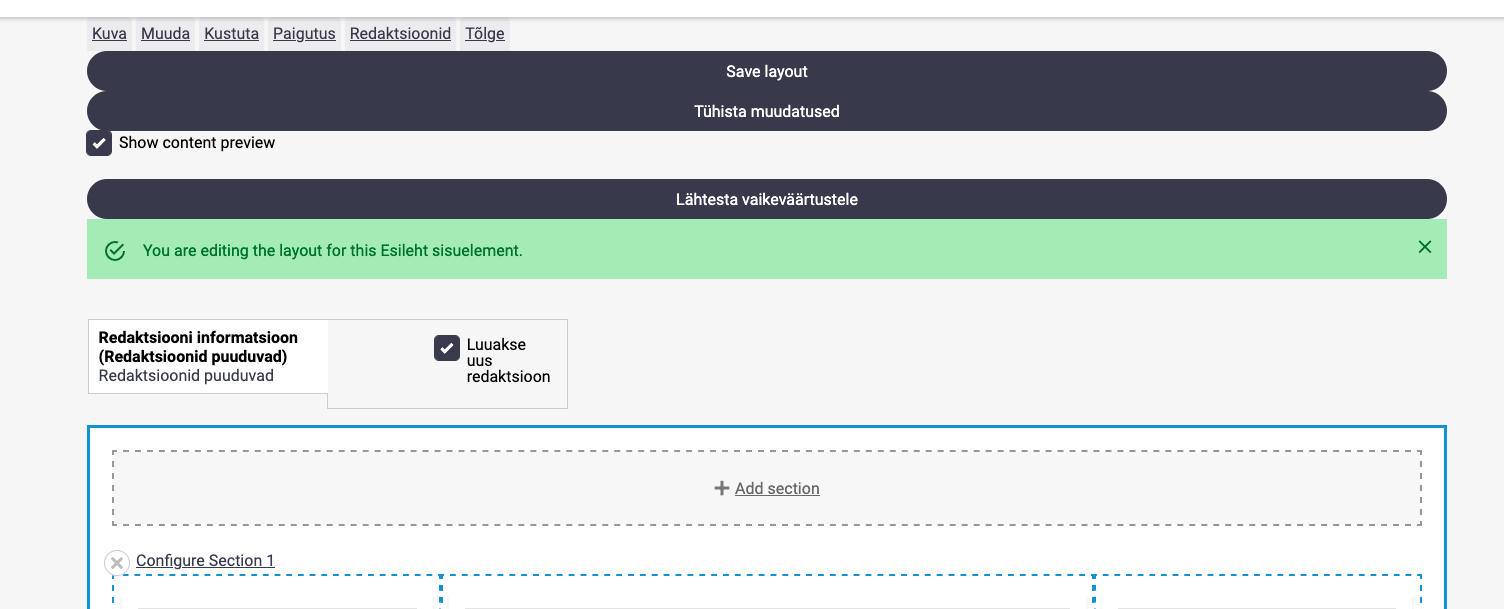Screen dimensions: 1504x609
Task: Click the 'Luuakse uus redaktsioon' label text
Action: click(507, 360)
